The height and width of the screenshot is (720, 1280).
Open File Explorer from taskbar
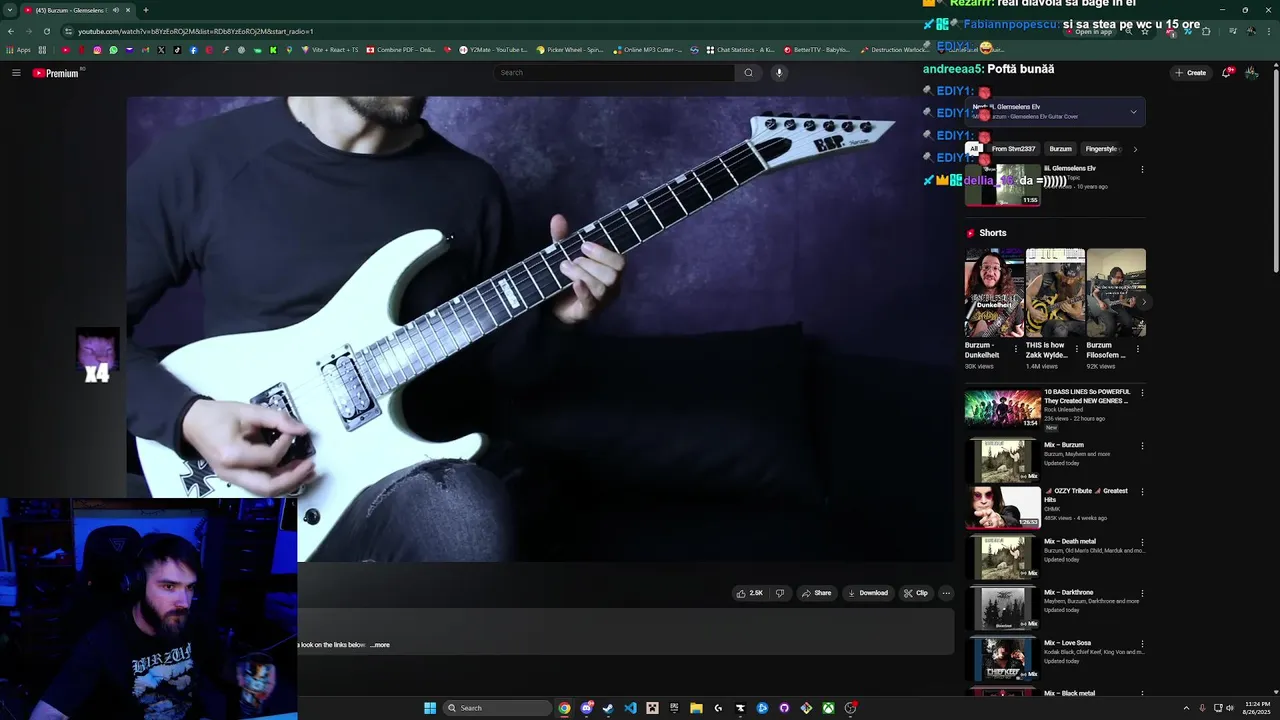(696, 708)
